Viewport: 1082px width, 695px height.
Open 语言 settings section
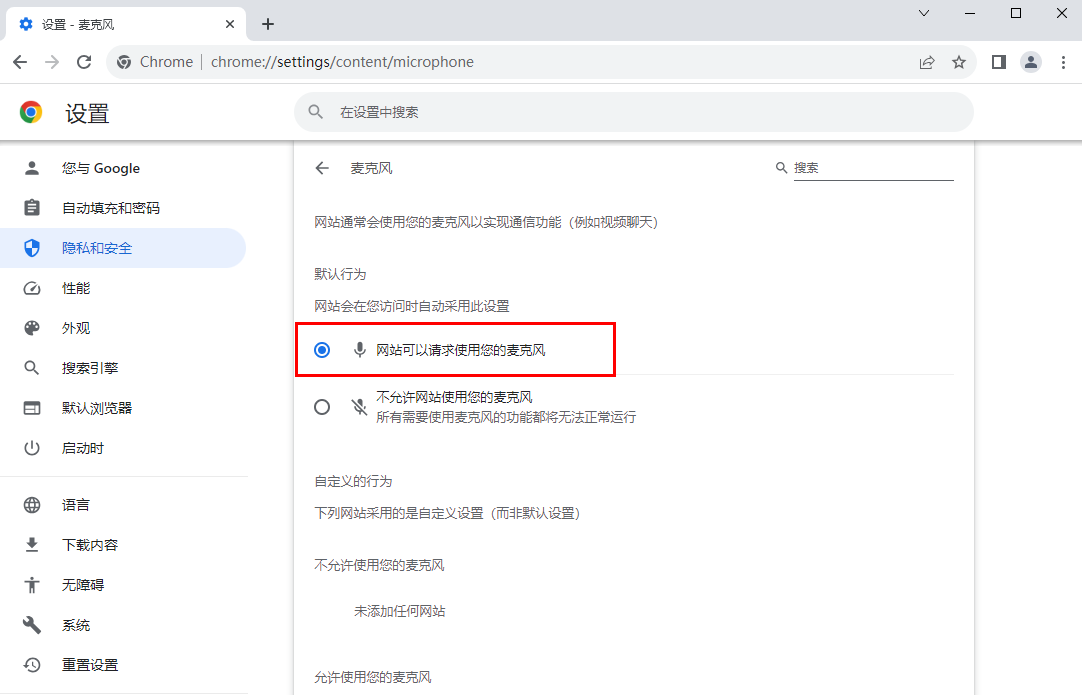pyautogui.click(x=123, y=505)
